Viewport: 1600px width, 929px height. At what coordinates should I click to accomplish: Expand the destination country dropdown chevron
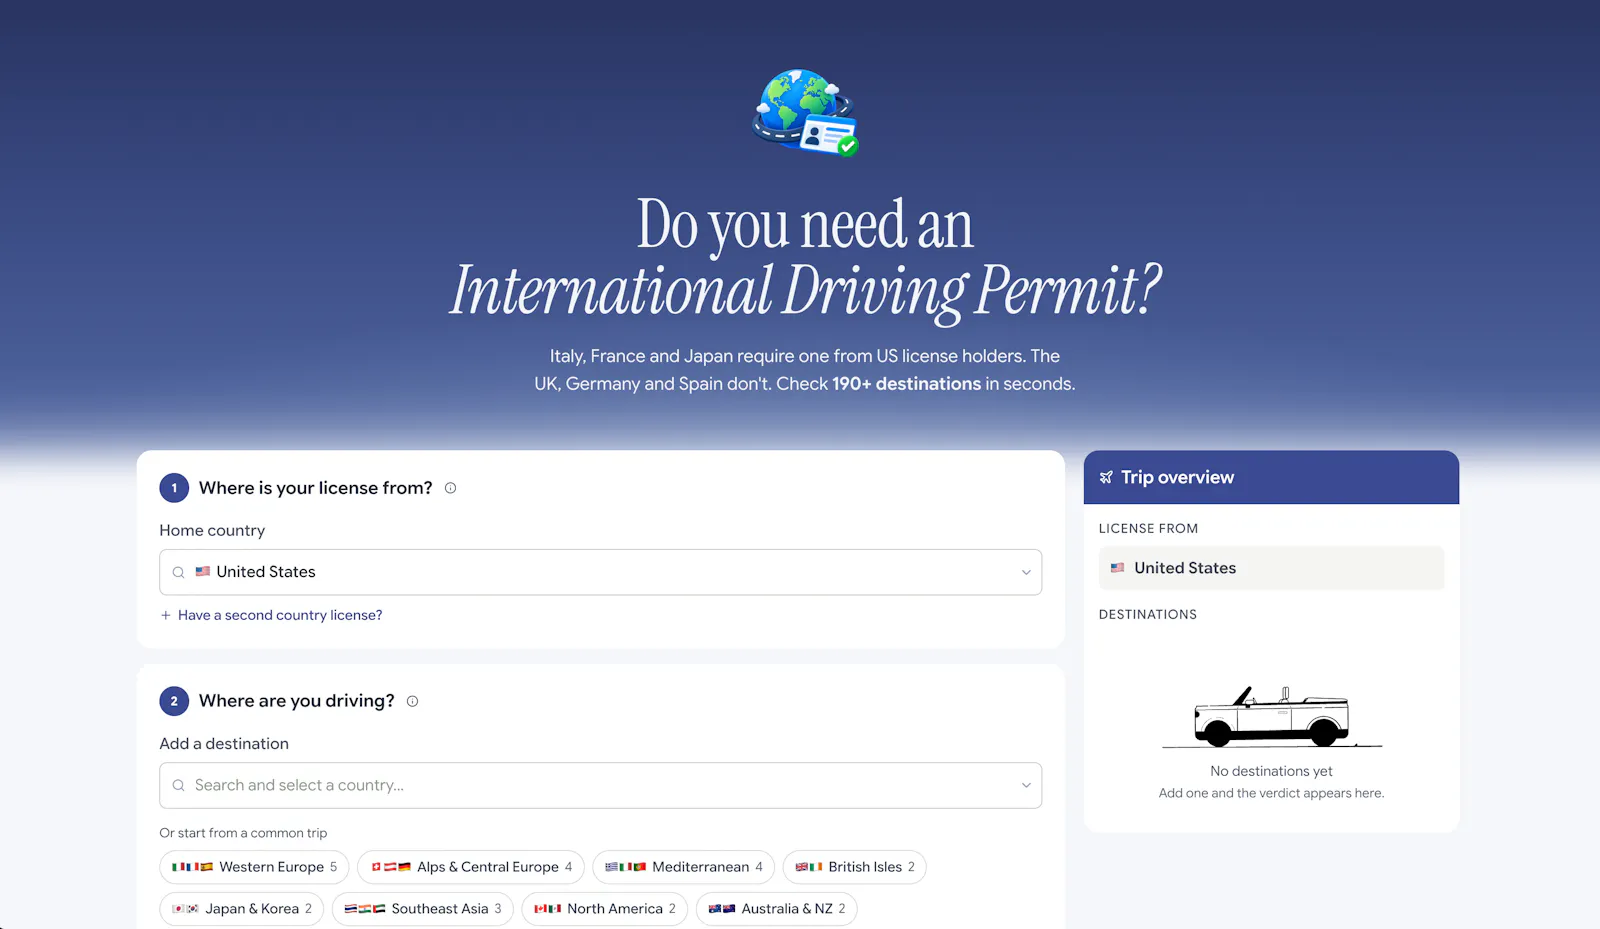pyautogui.click(x=1026, y=786)
